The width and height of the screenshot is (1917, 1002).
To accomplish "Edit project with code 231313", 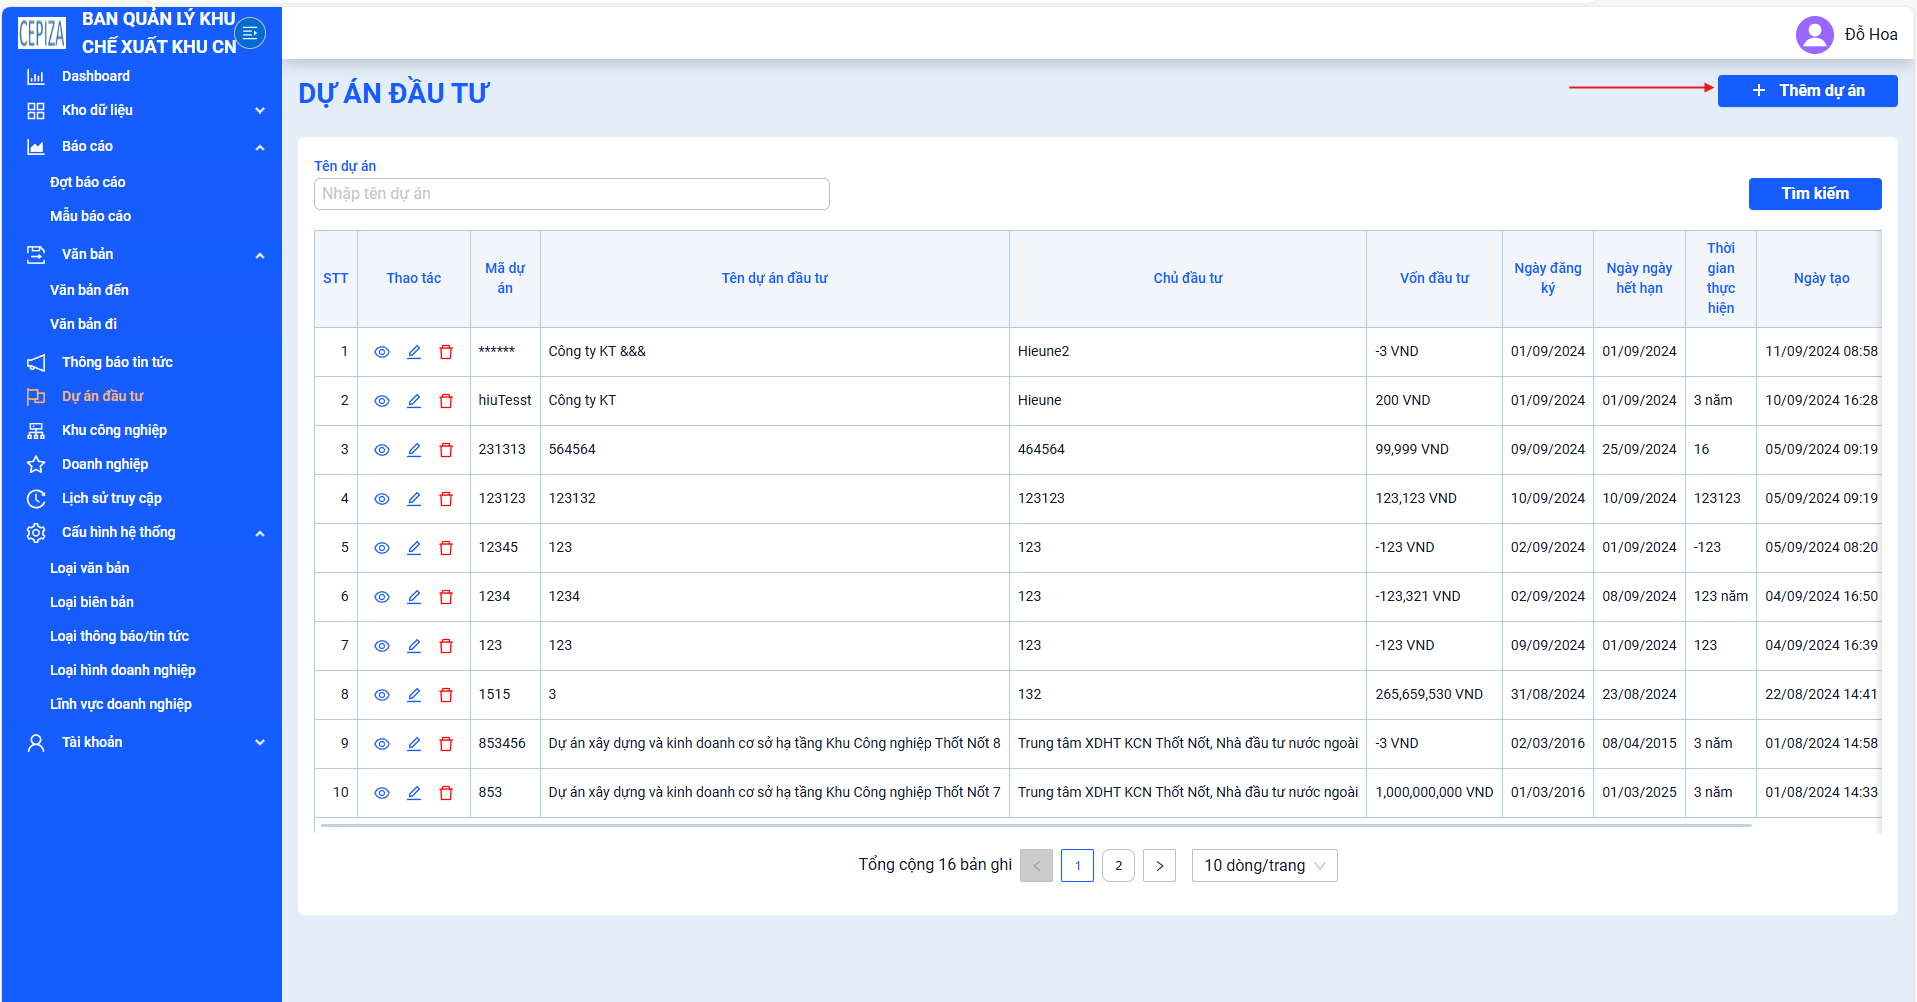I will coord(414,450).
